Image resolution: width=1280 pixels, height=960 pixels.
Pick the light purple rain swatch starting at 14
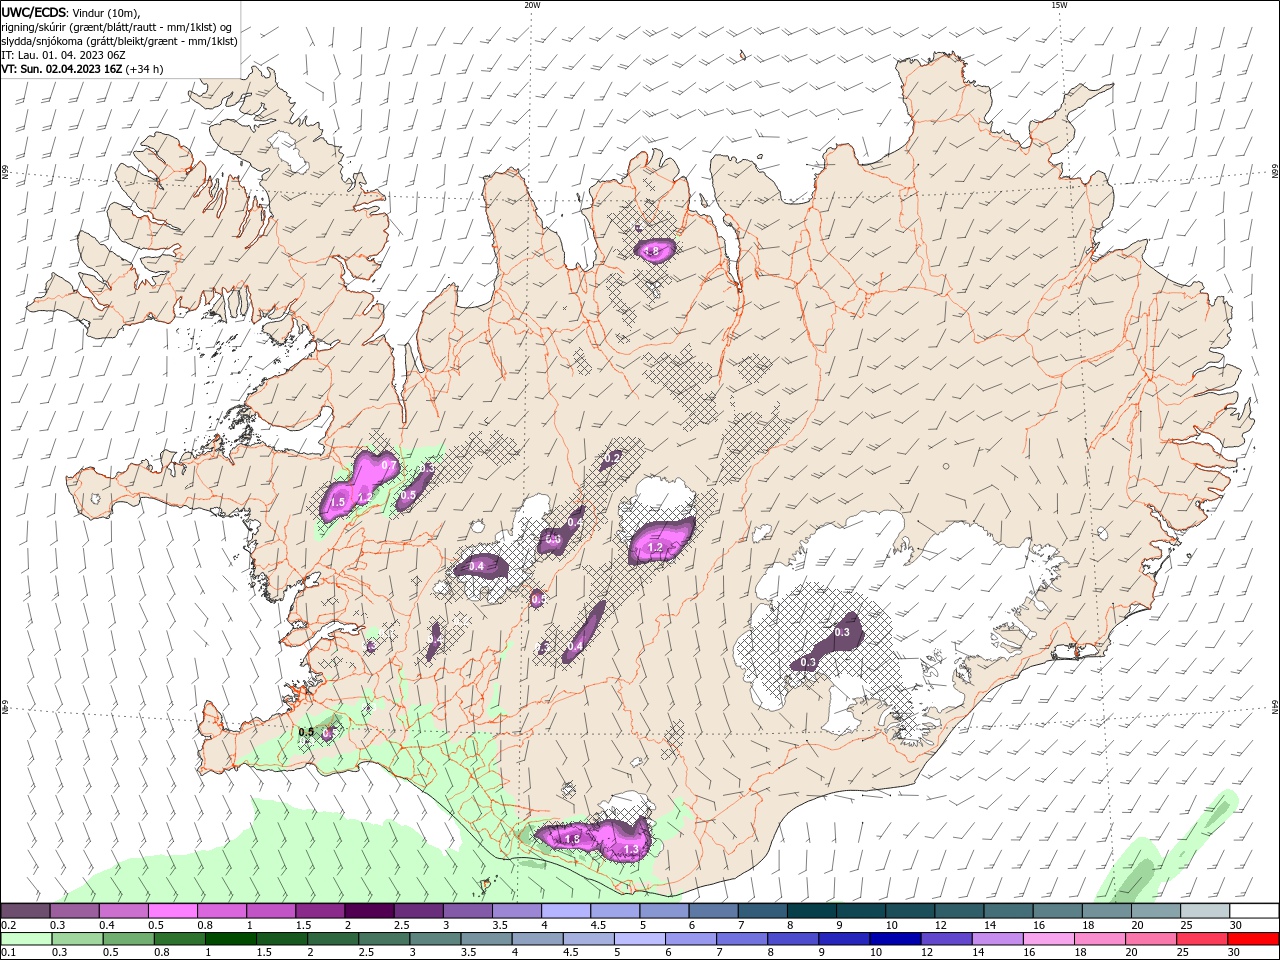tap(996, 939)
